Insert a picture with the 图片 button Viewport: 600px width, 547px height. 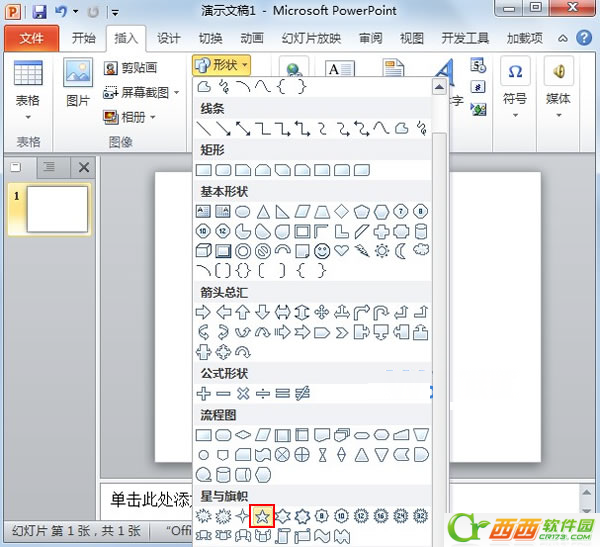pos(77,82)
